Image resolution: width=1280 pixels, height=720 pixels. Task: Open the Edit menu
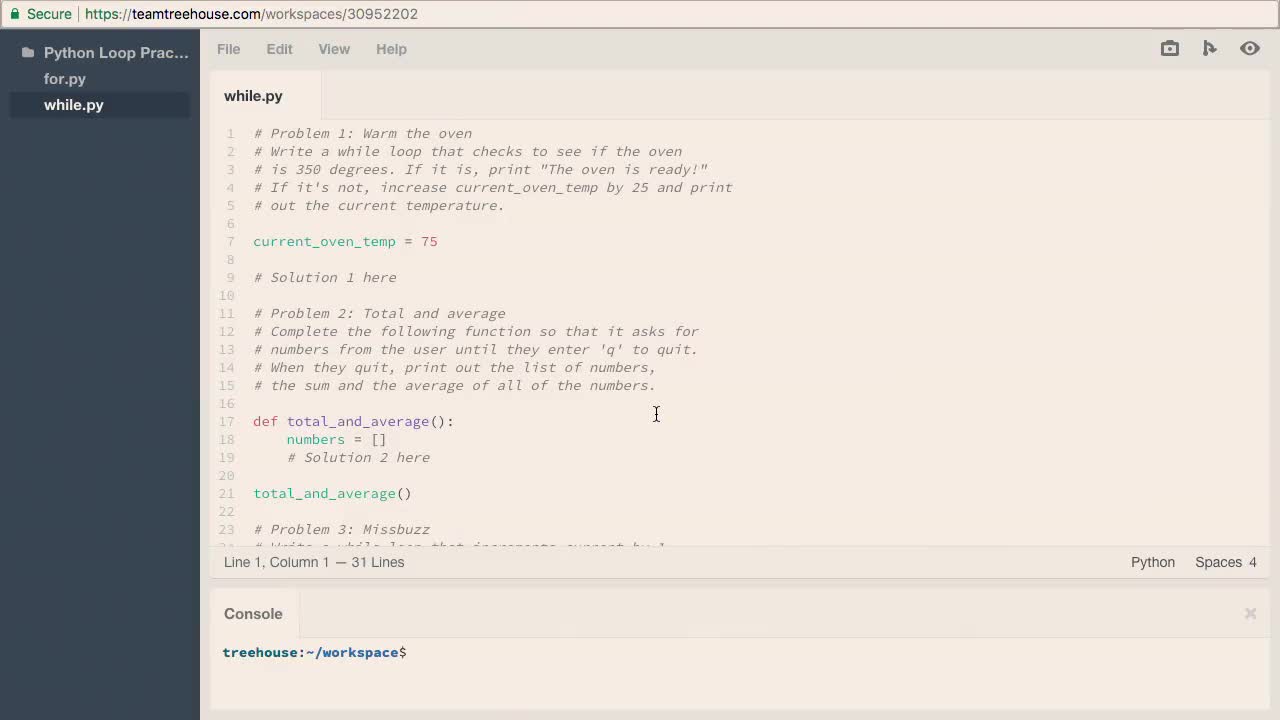(x=279, y=49)
